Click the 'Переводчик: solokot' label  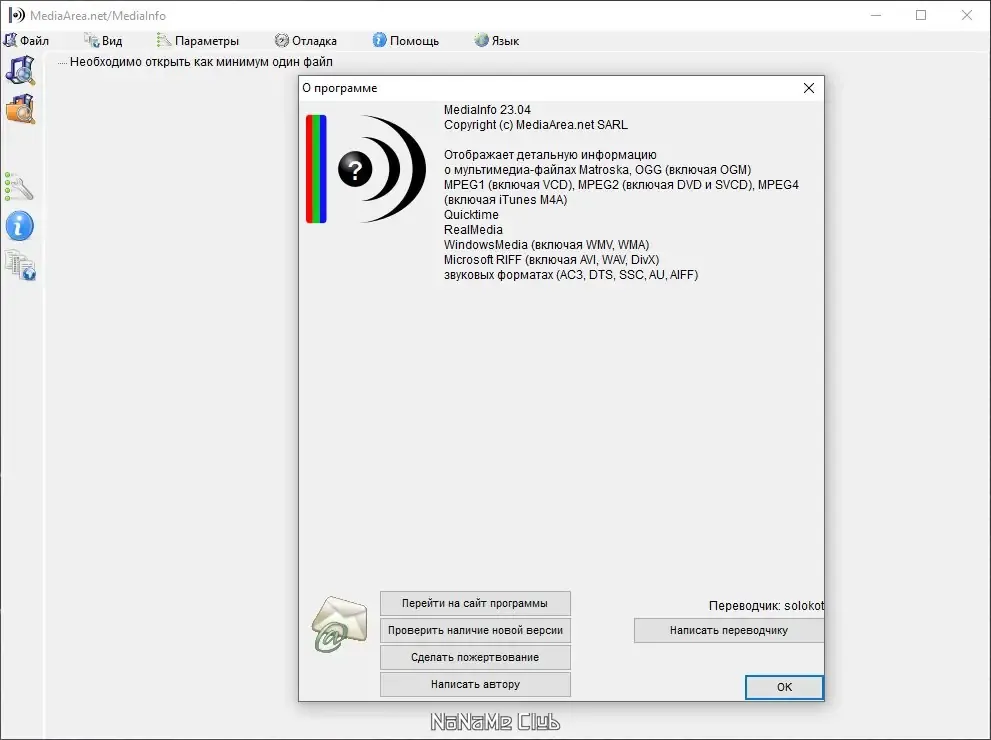click(766, 605)
